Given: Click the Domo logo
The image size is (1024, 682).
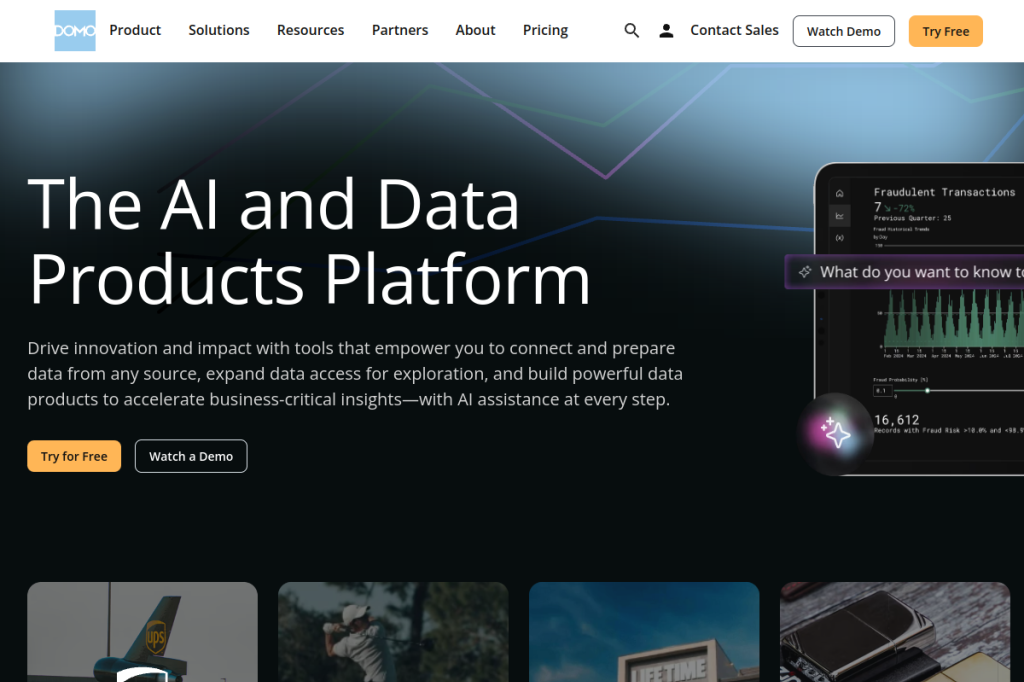Looking at the screenshot, I should tap(74, 31).
